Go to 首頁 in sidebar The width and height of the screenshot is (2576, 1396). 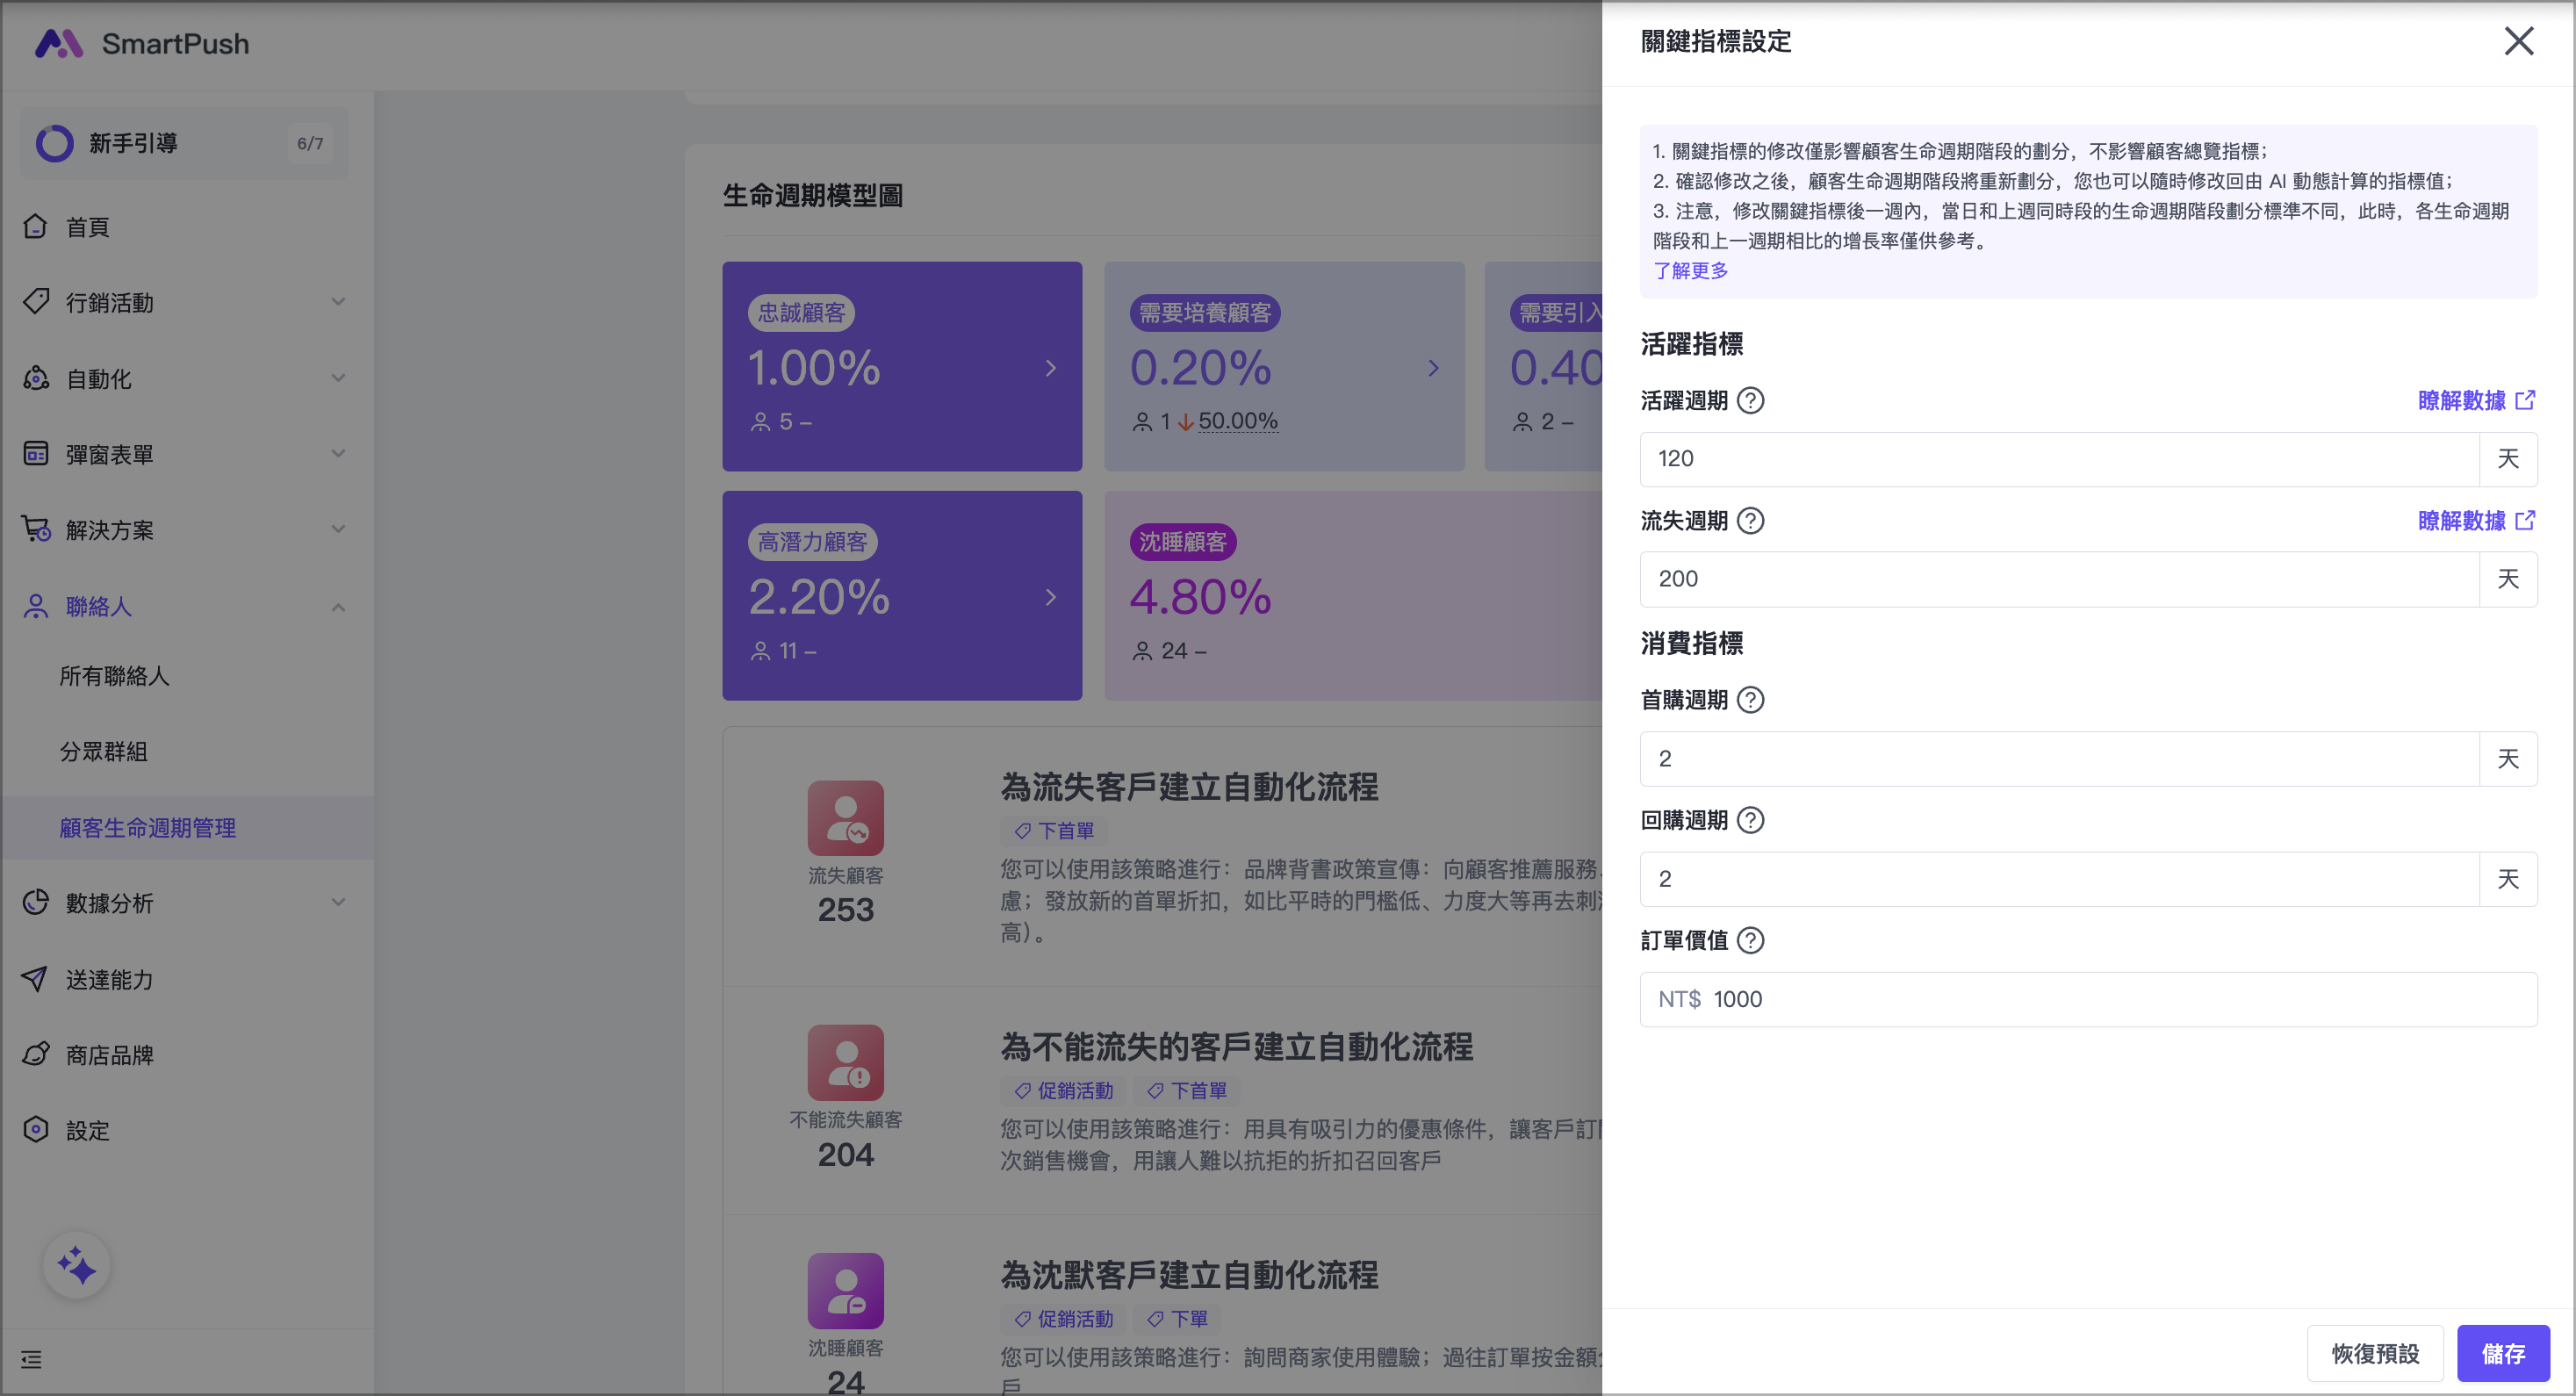(88, 227)
